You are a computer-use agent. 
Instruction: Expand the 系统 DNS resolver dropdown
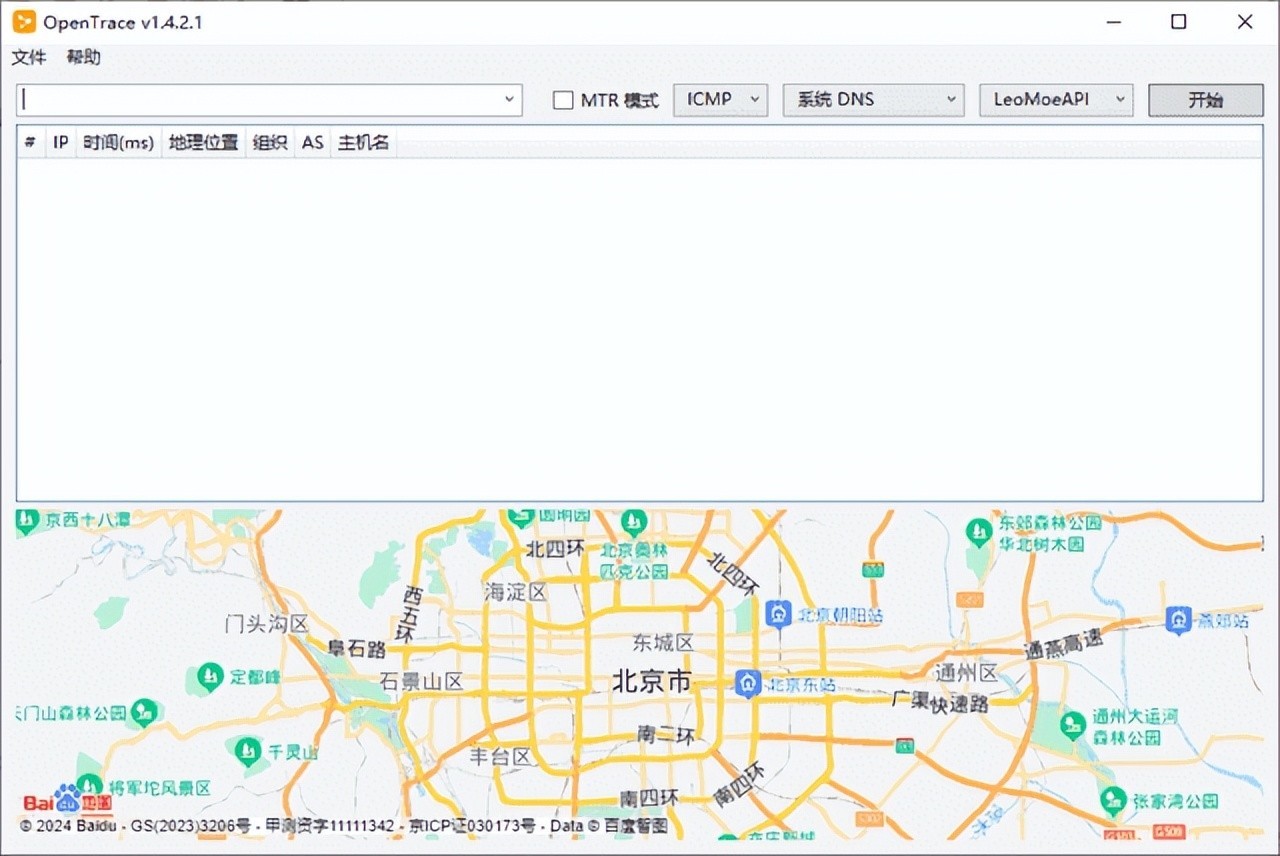[872, 100]
